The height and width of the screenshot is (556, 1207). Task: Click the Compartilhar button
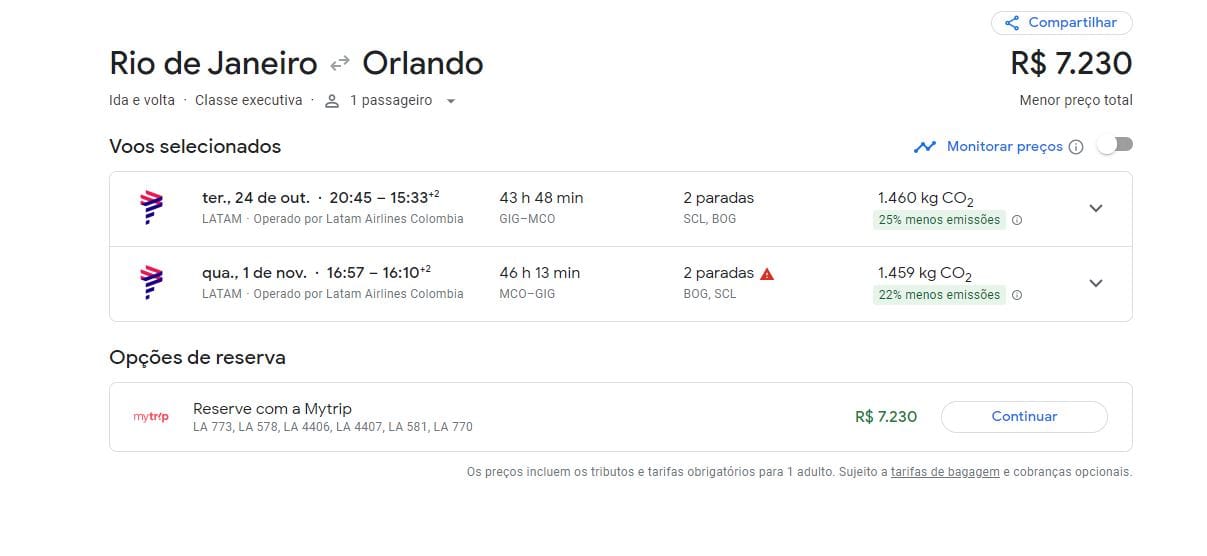1062,23
